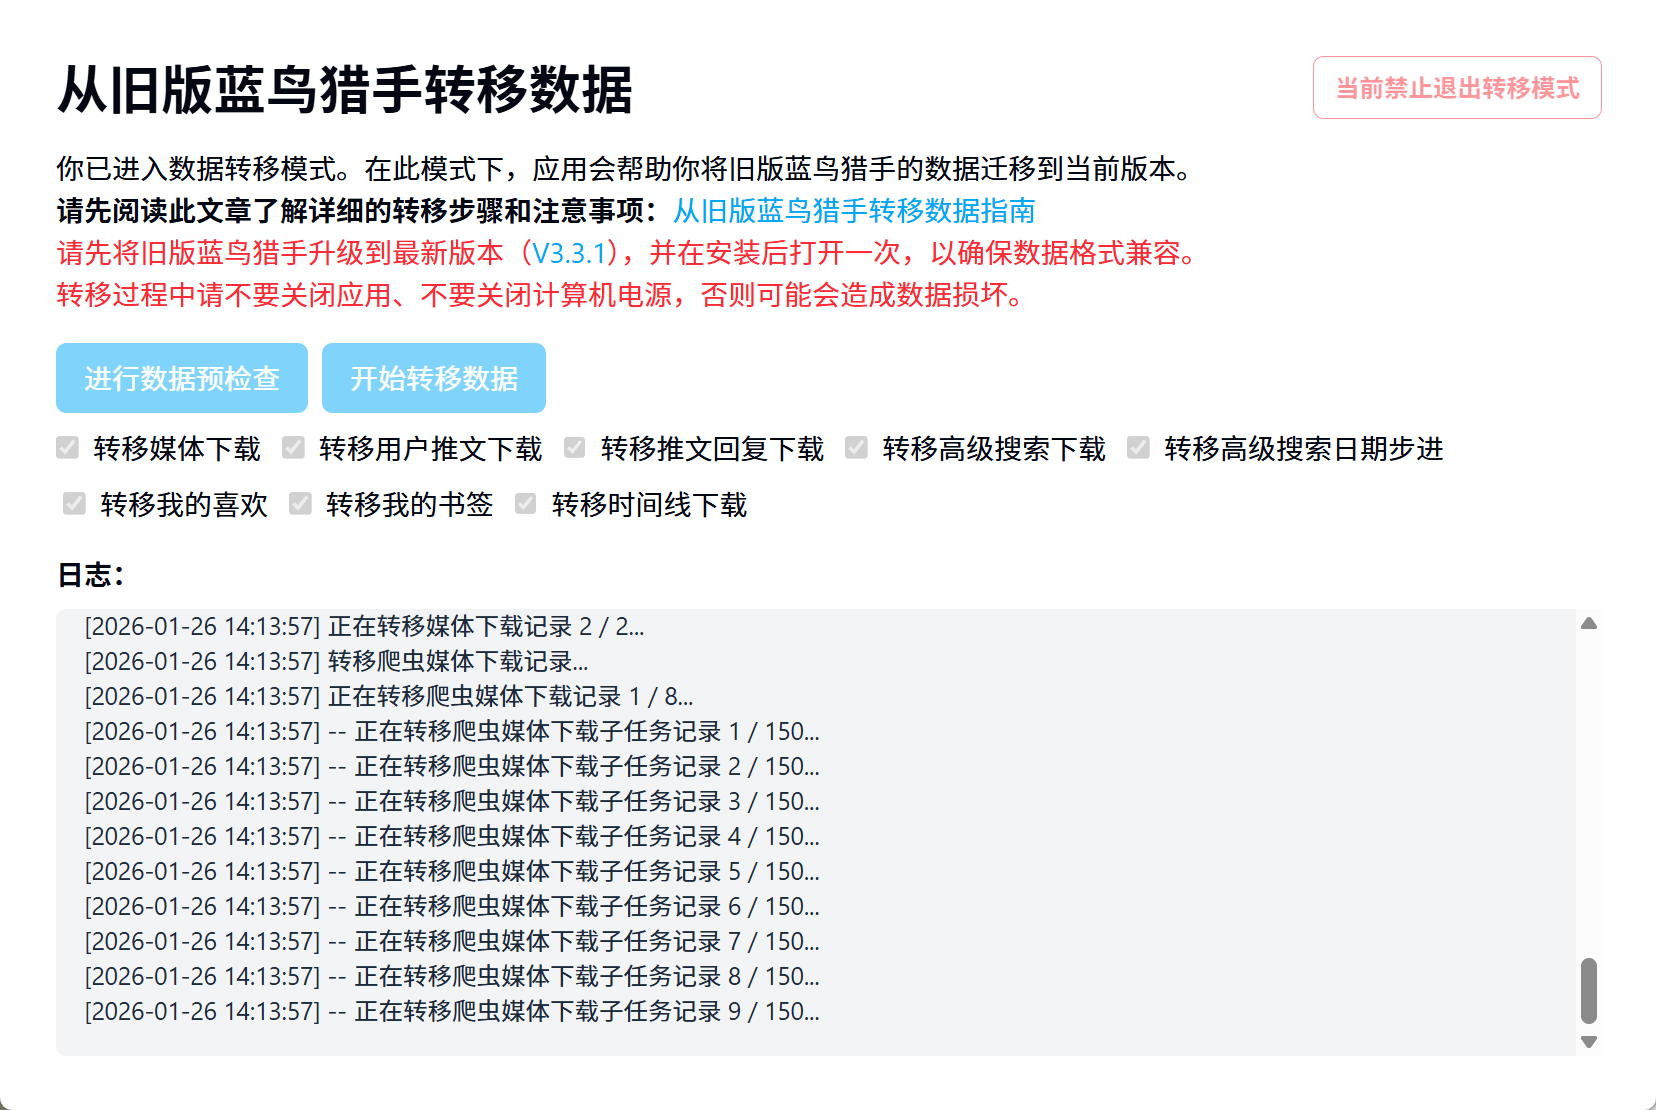Click the 进行数据预检查 button
The image size is (1656, 1110).
click(x=181, y=378)
